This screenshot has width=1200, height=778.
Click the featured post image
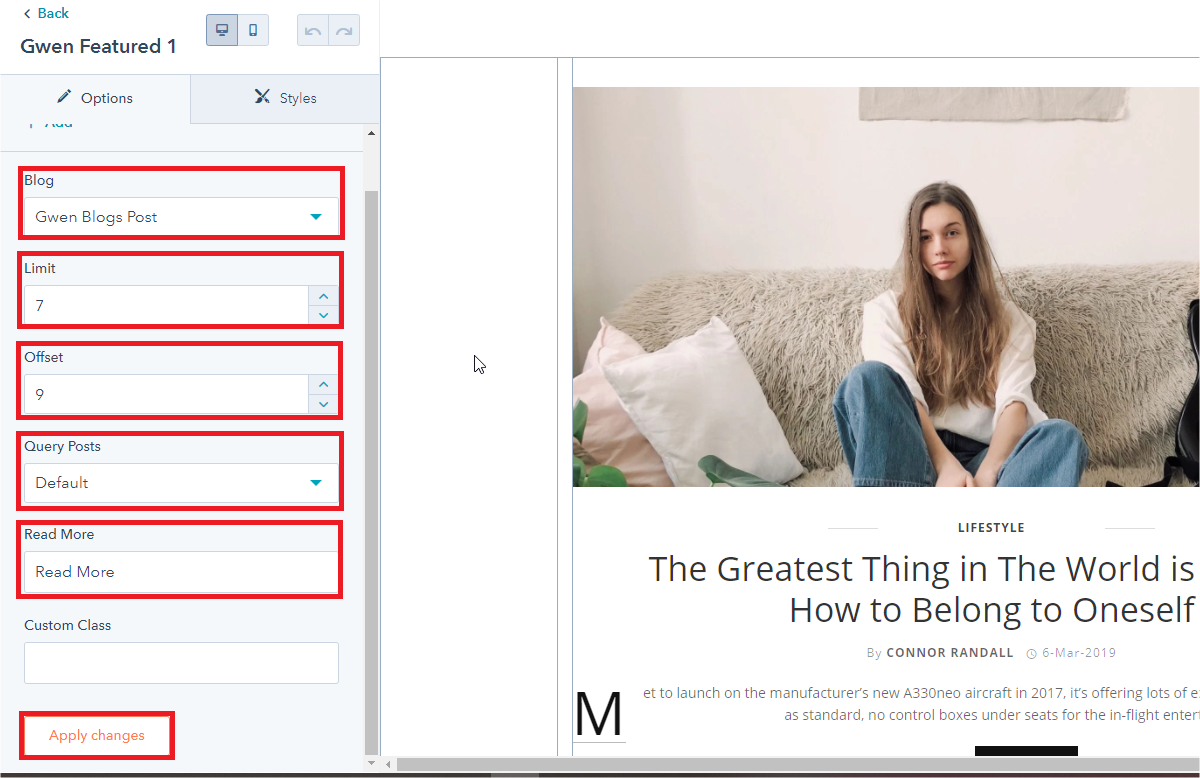click(x=885, y=287)
